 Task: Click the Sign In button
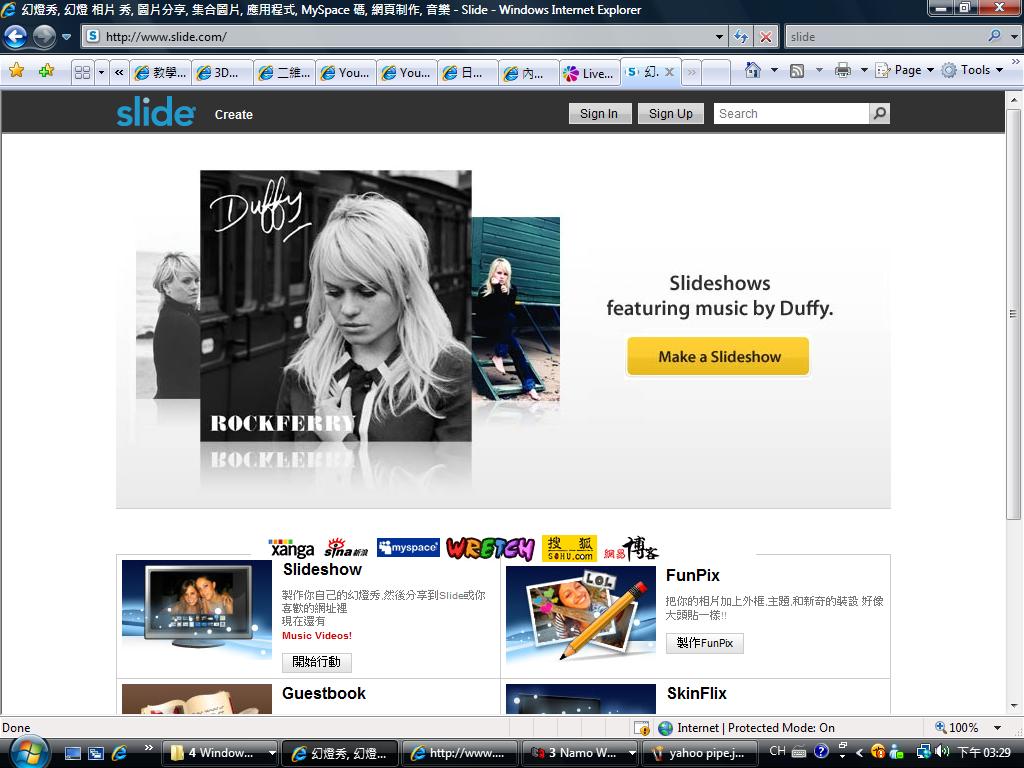599,114
